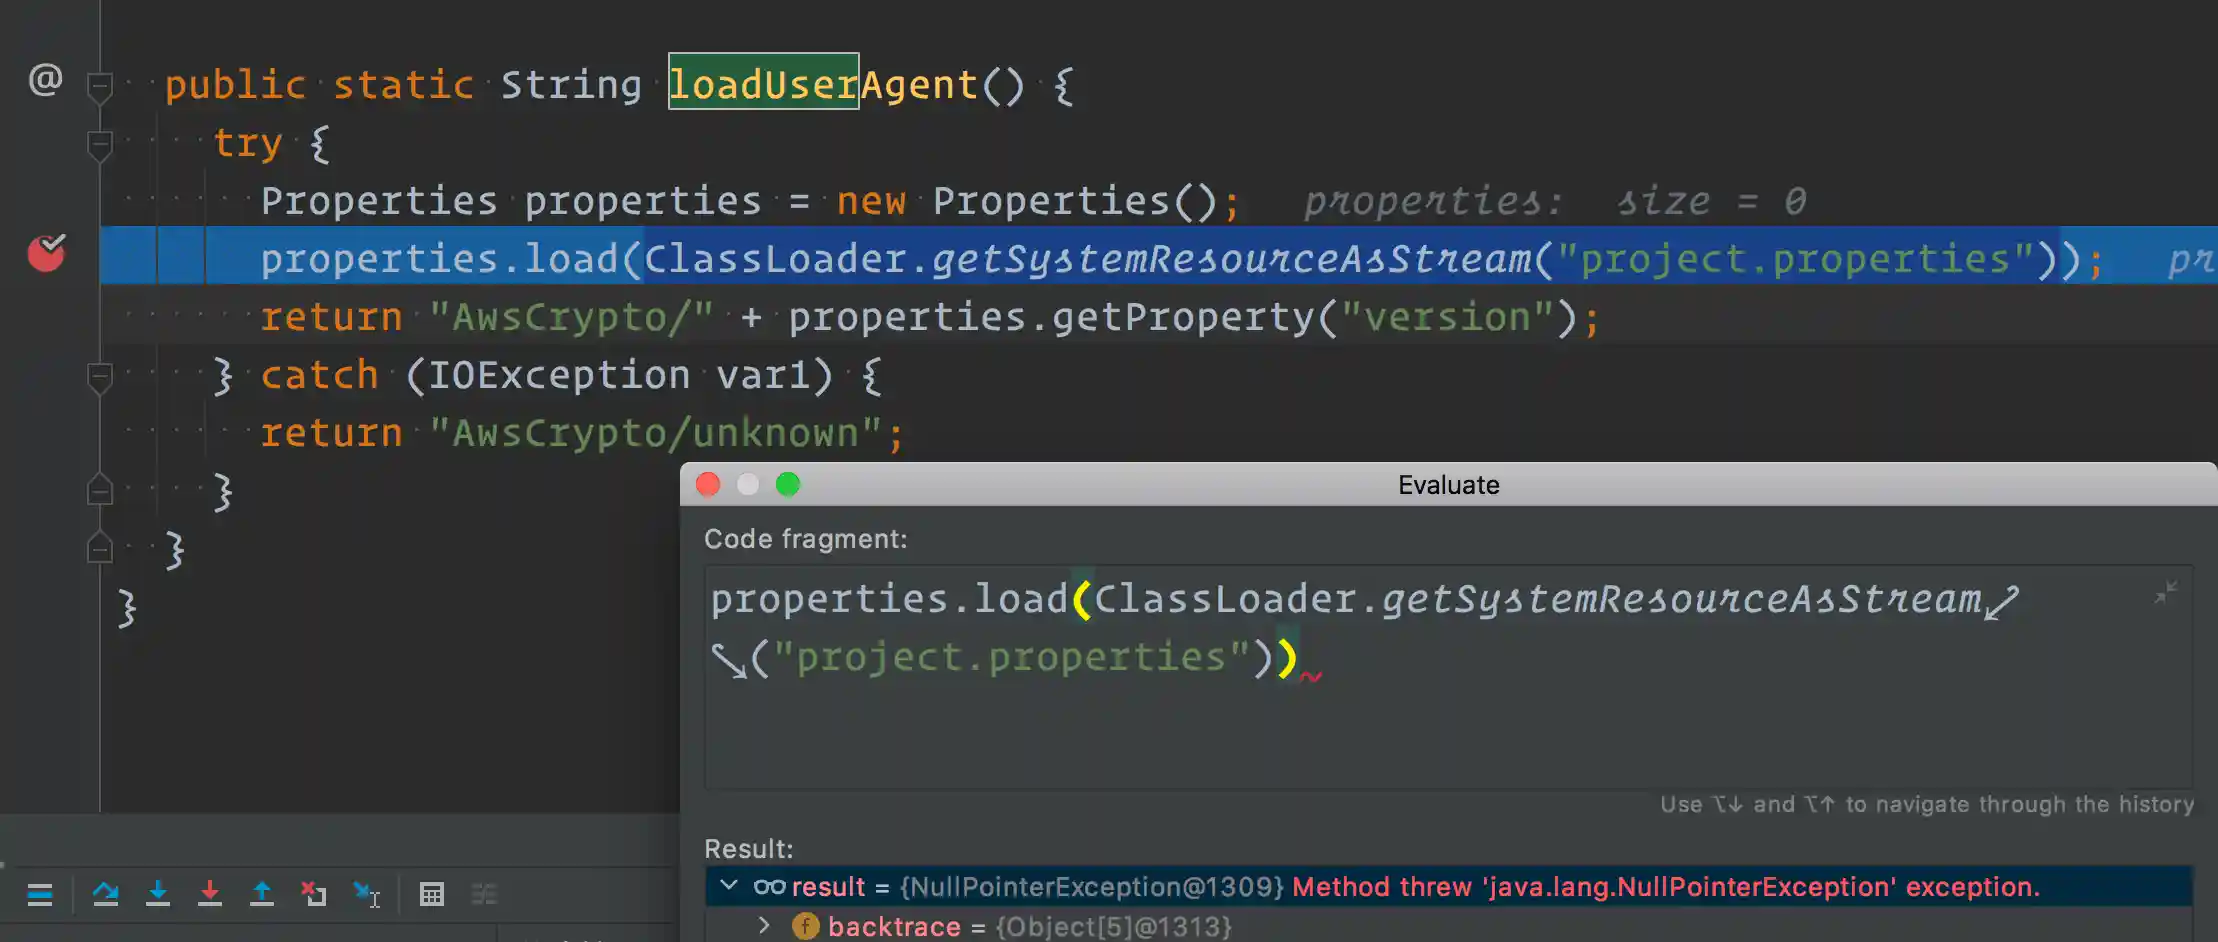Close the Evaluate dialog window

(708, 485)
